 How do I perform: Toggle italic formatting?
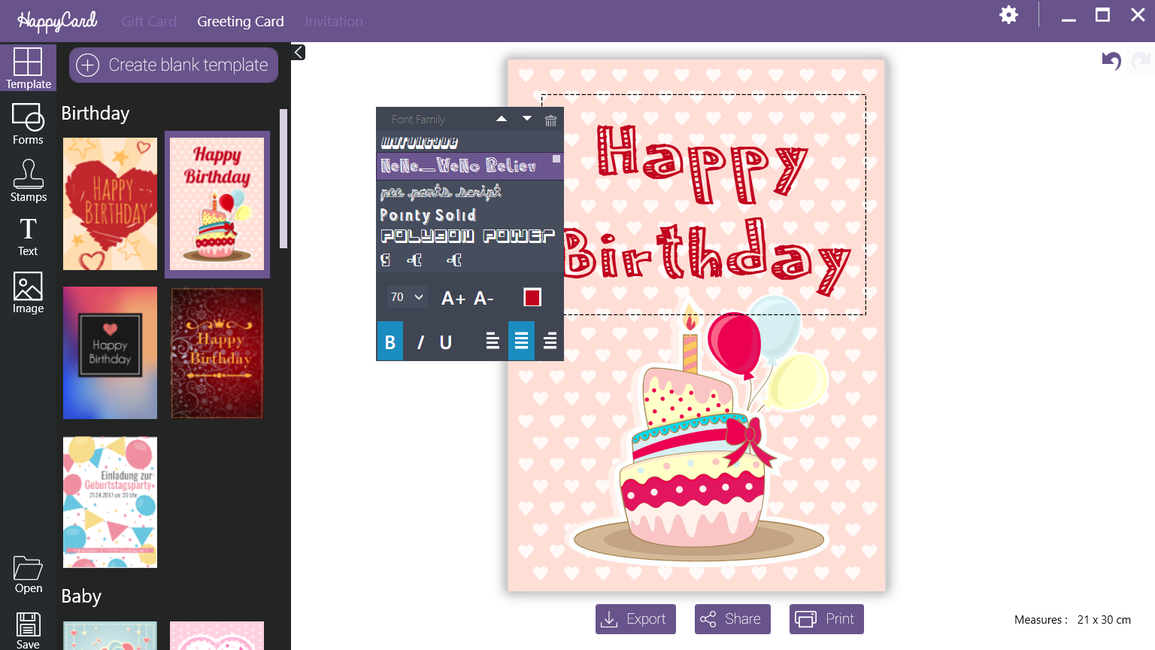(420, 342)
